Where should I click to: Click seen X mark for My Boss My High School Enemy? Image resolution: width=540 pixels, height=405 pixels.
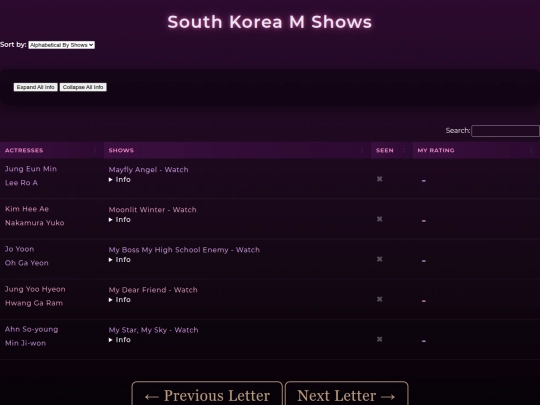(380, 259)
